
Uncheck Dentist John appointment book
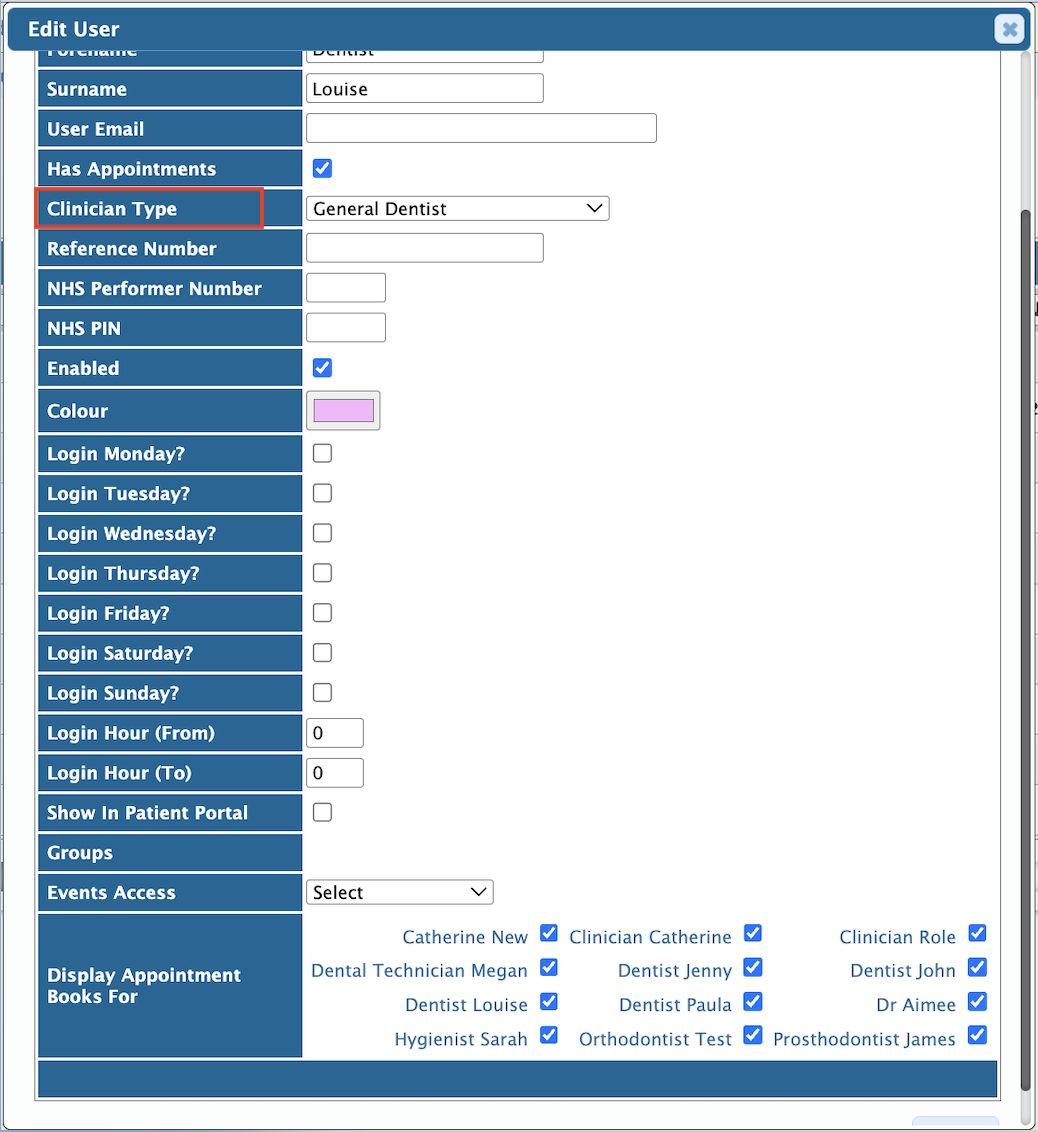click(977, 967)
